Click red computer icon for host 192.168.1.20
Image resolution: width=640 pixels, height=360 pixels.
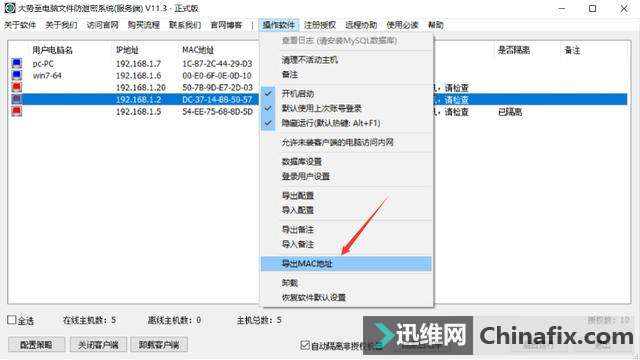pos(16,87)
